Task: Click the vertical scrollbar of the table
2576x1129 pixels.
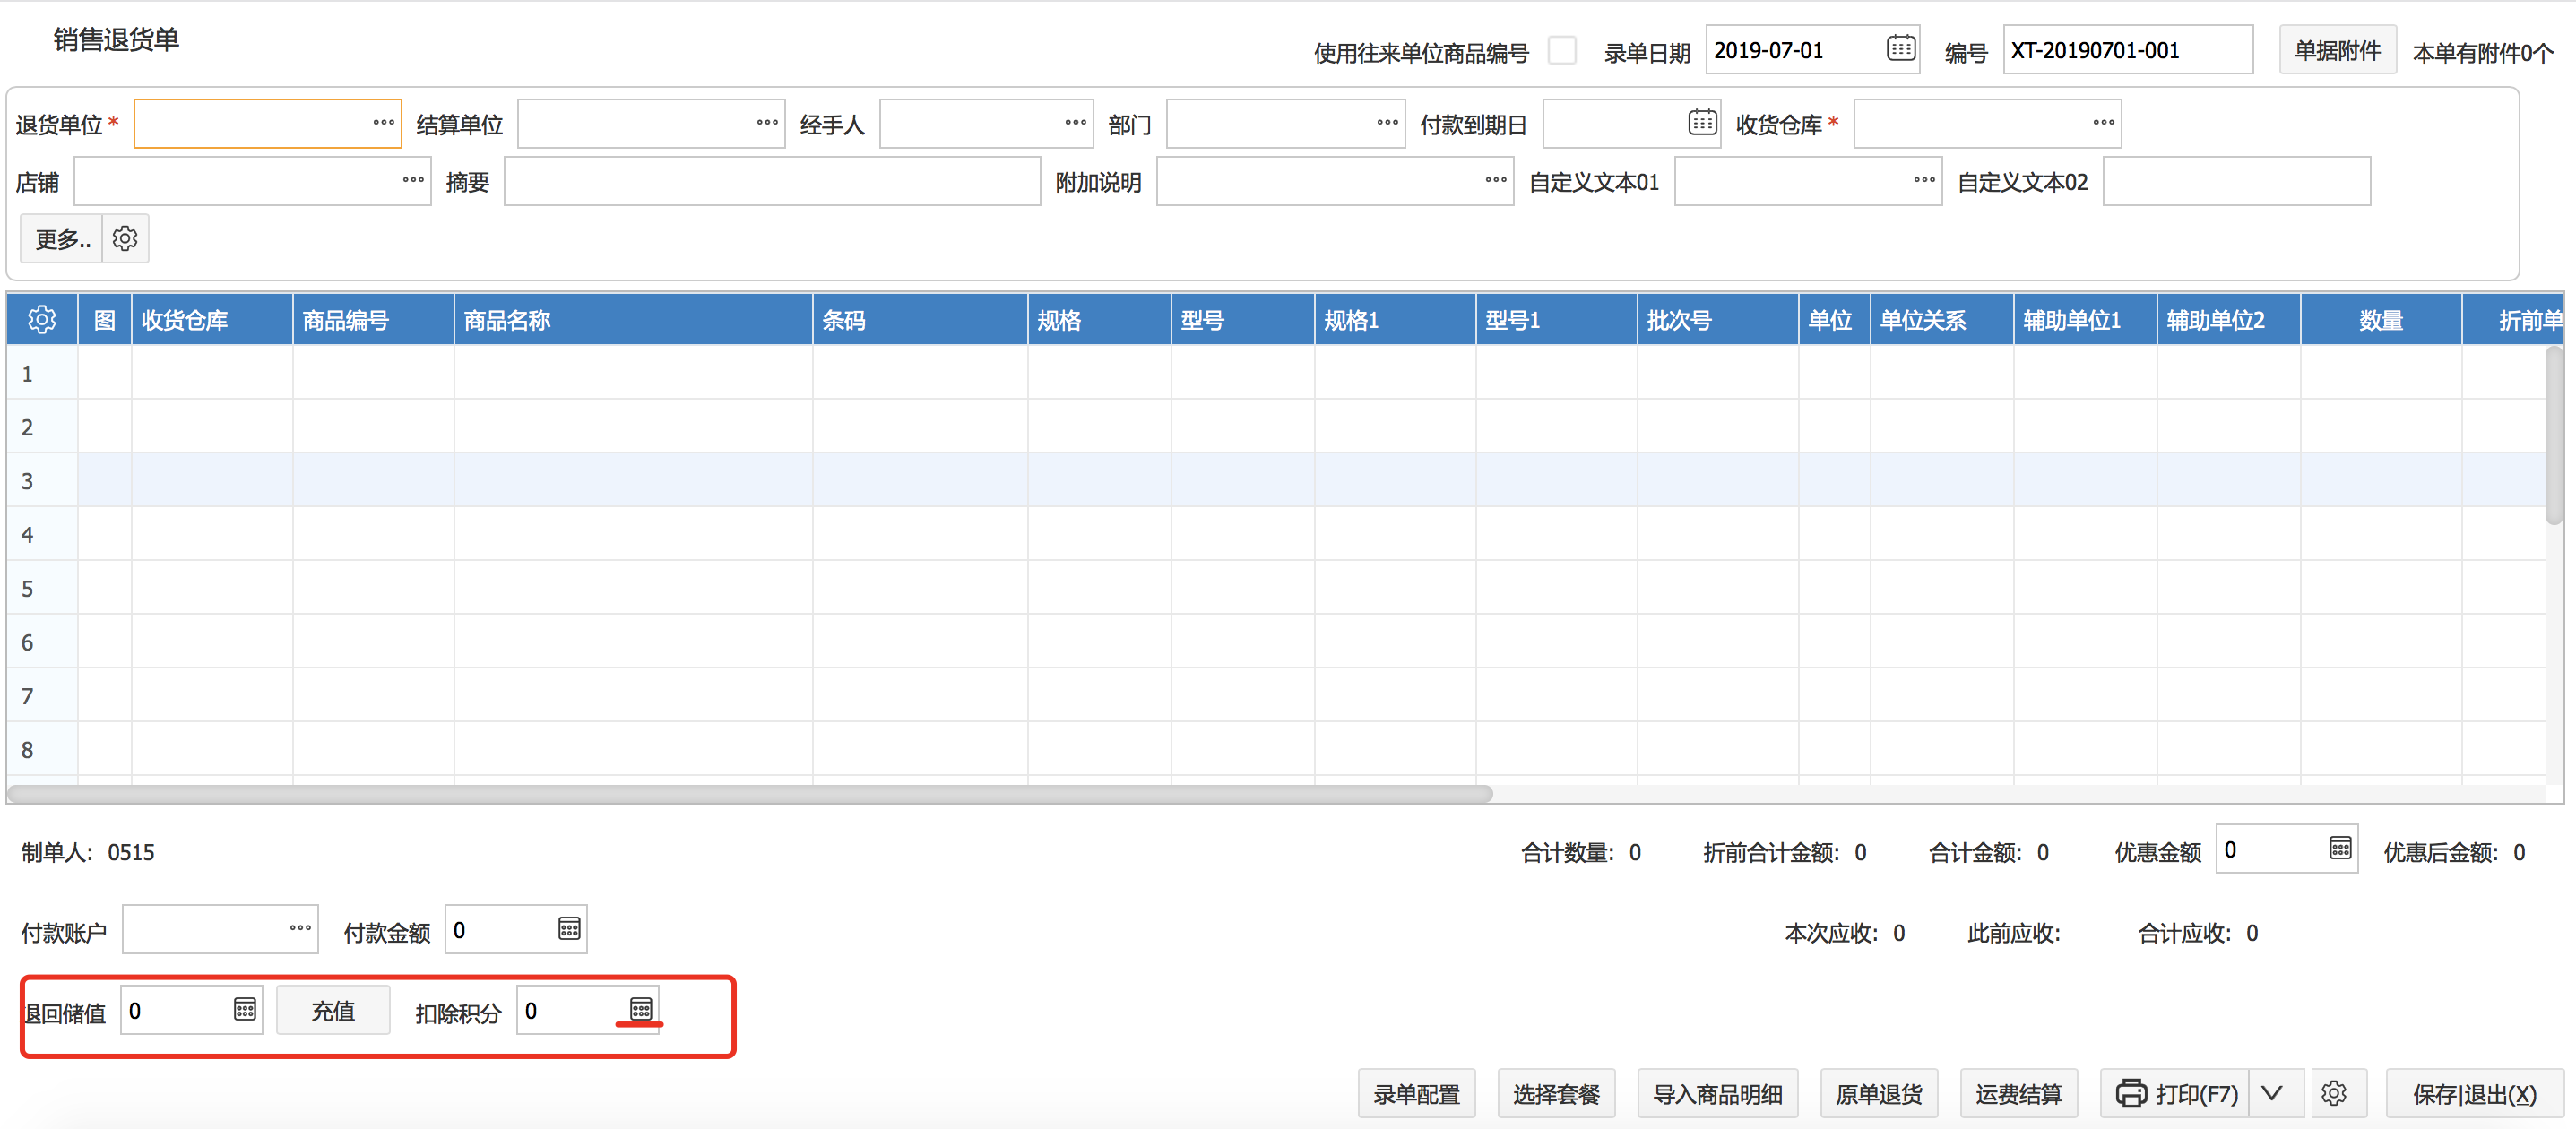Action: (2554, 435)
